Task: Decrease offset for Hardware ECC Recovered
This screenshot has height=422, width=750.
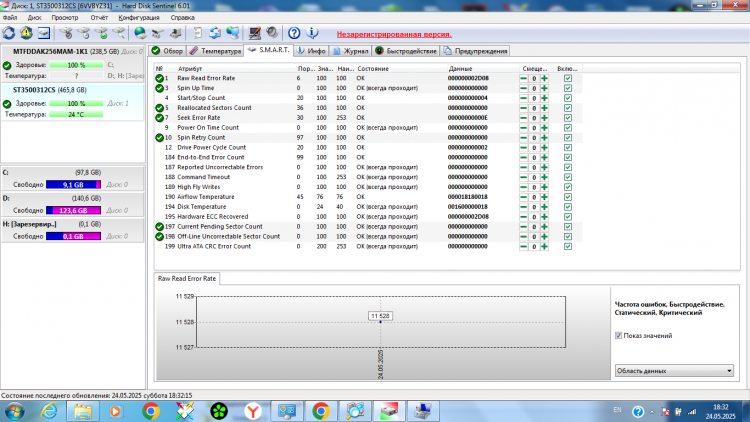Action: (524, 217)
